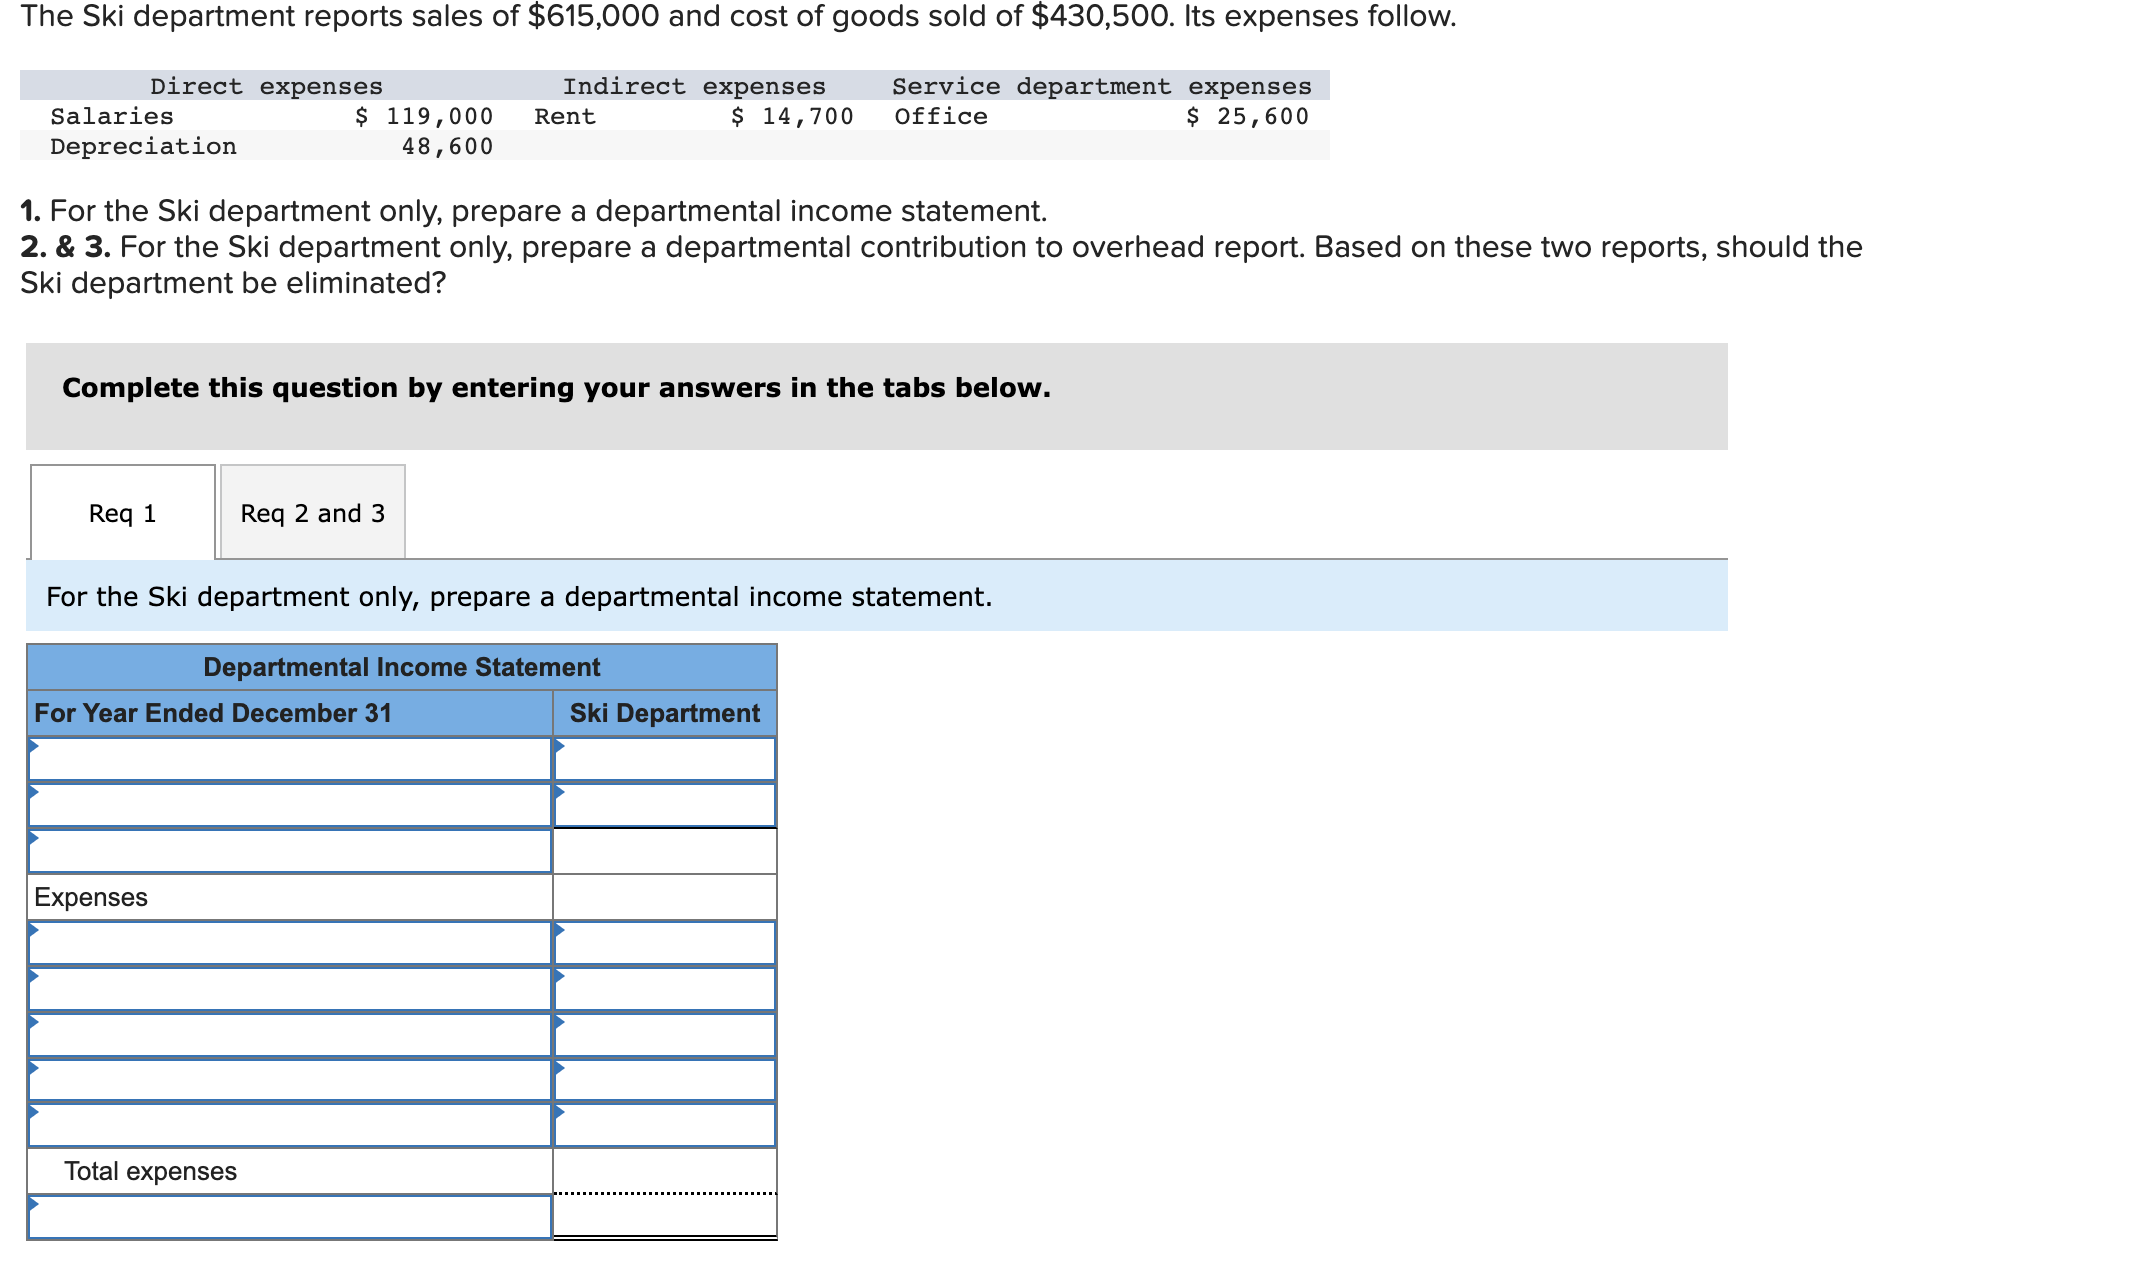Open fourth expense label dropdown cell

tap(290, 1080)
